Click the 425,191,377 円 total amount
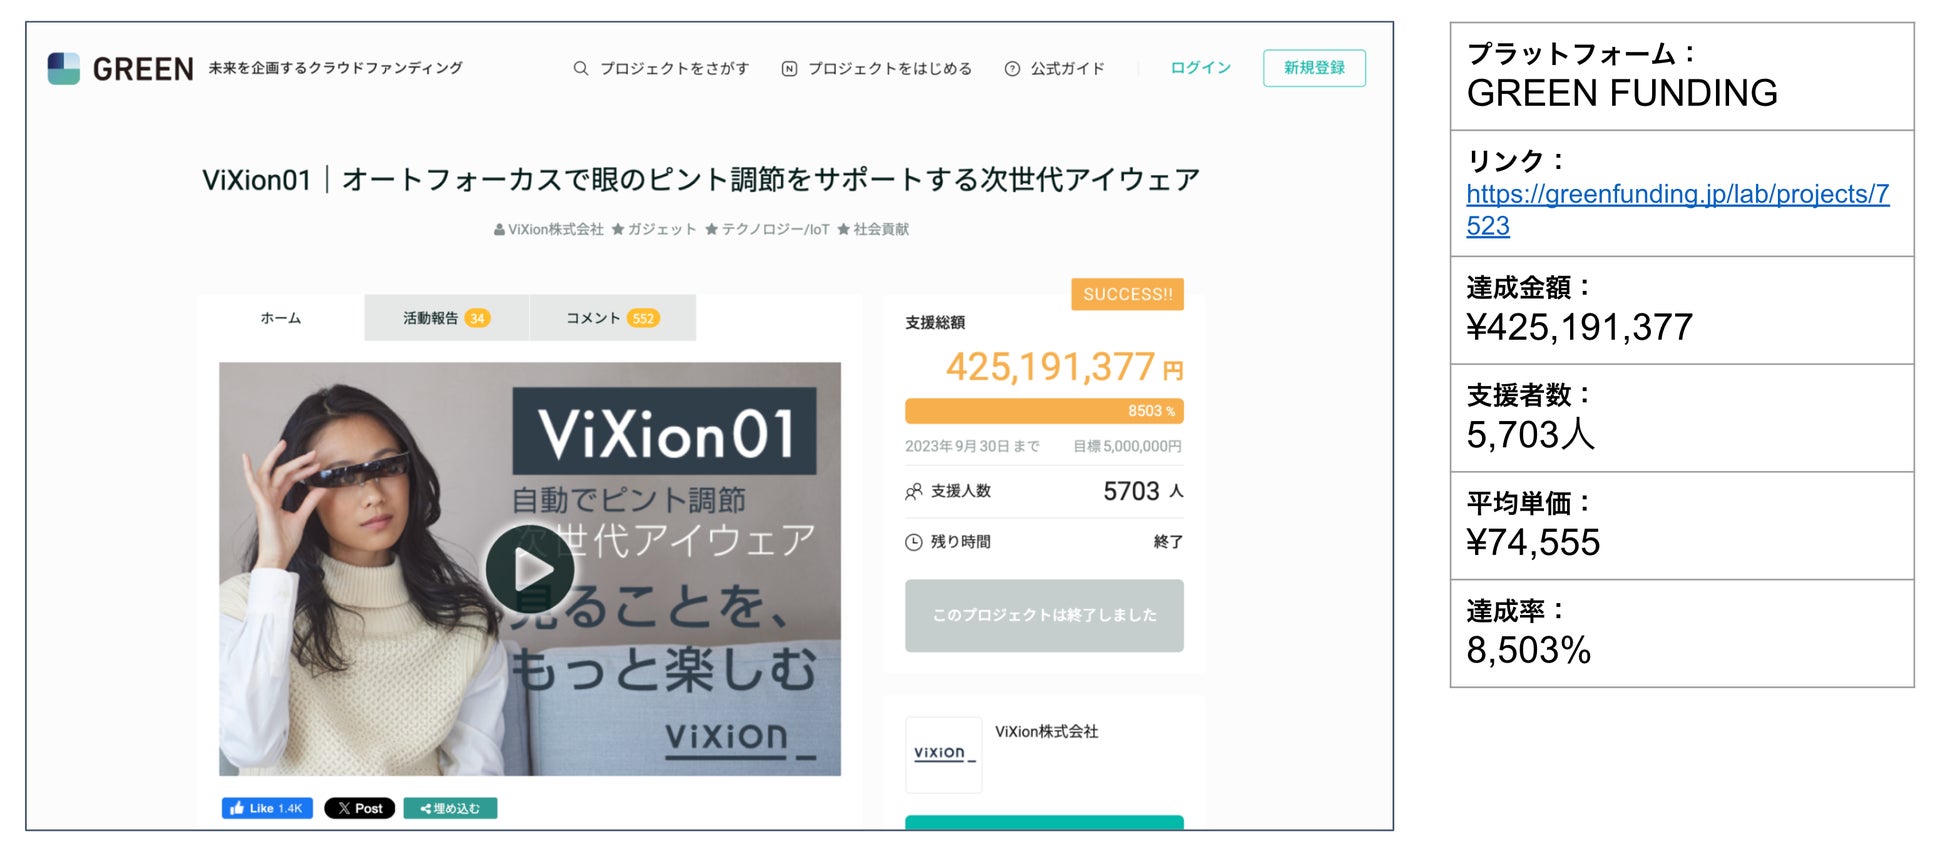 [x=1064, y=367]
